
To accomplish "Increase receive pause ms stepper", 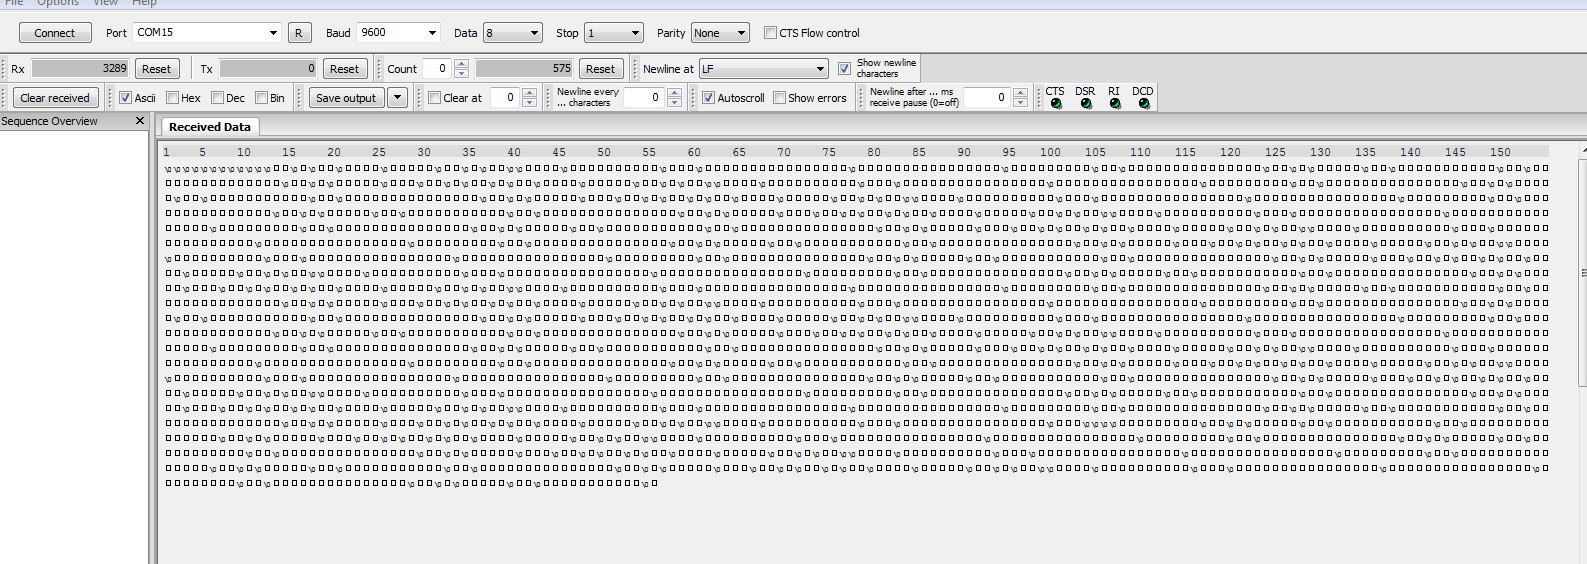I will (1020, 93).
